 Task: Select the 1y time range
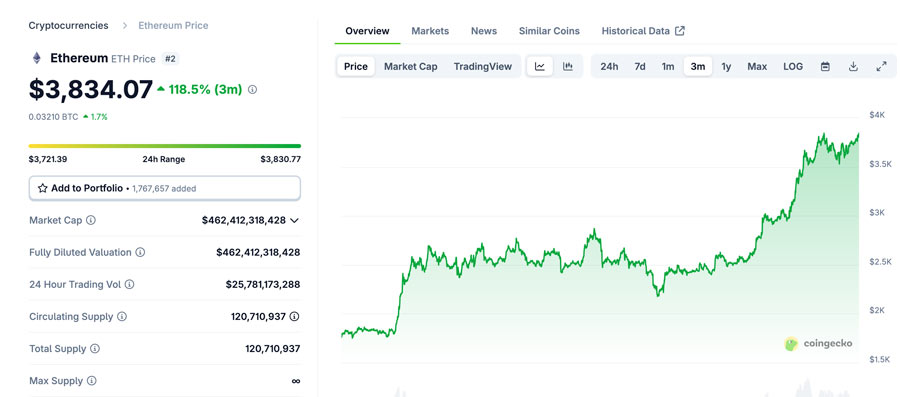click(726, 67)
